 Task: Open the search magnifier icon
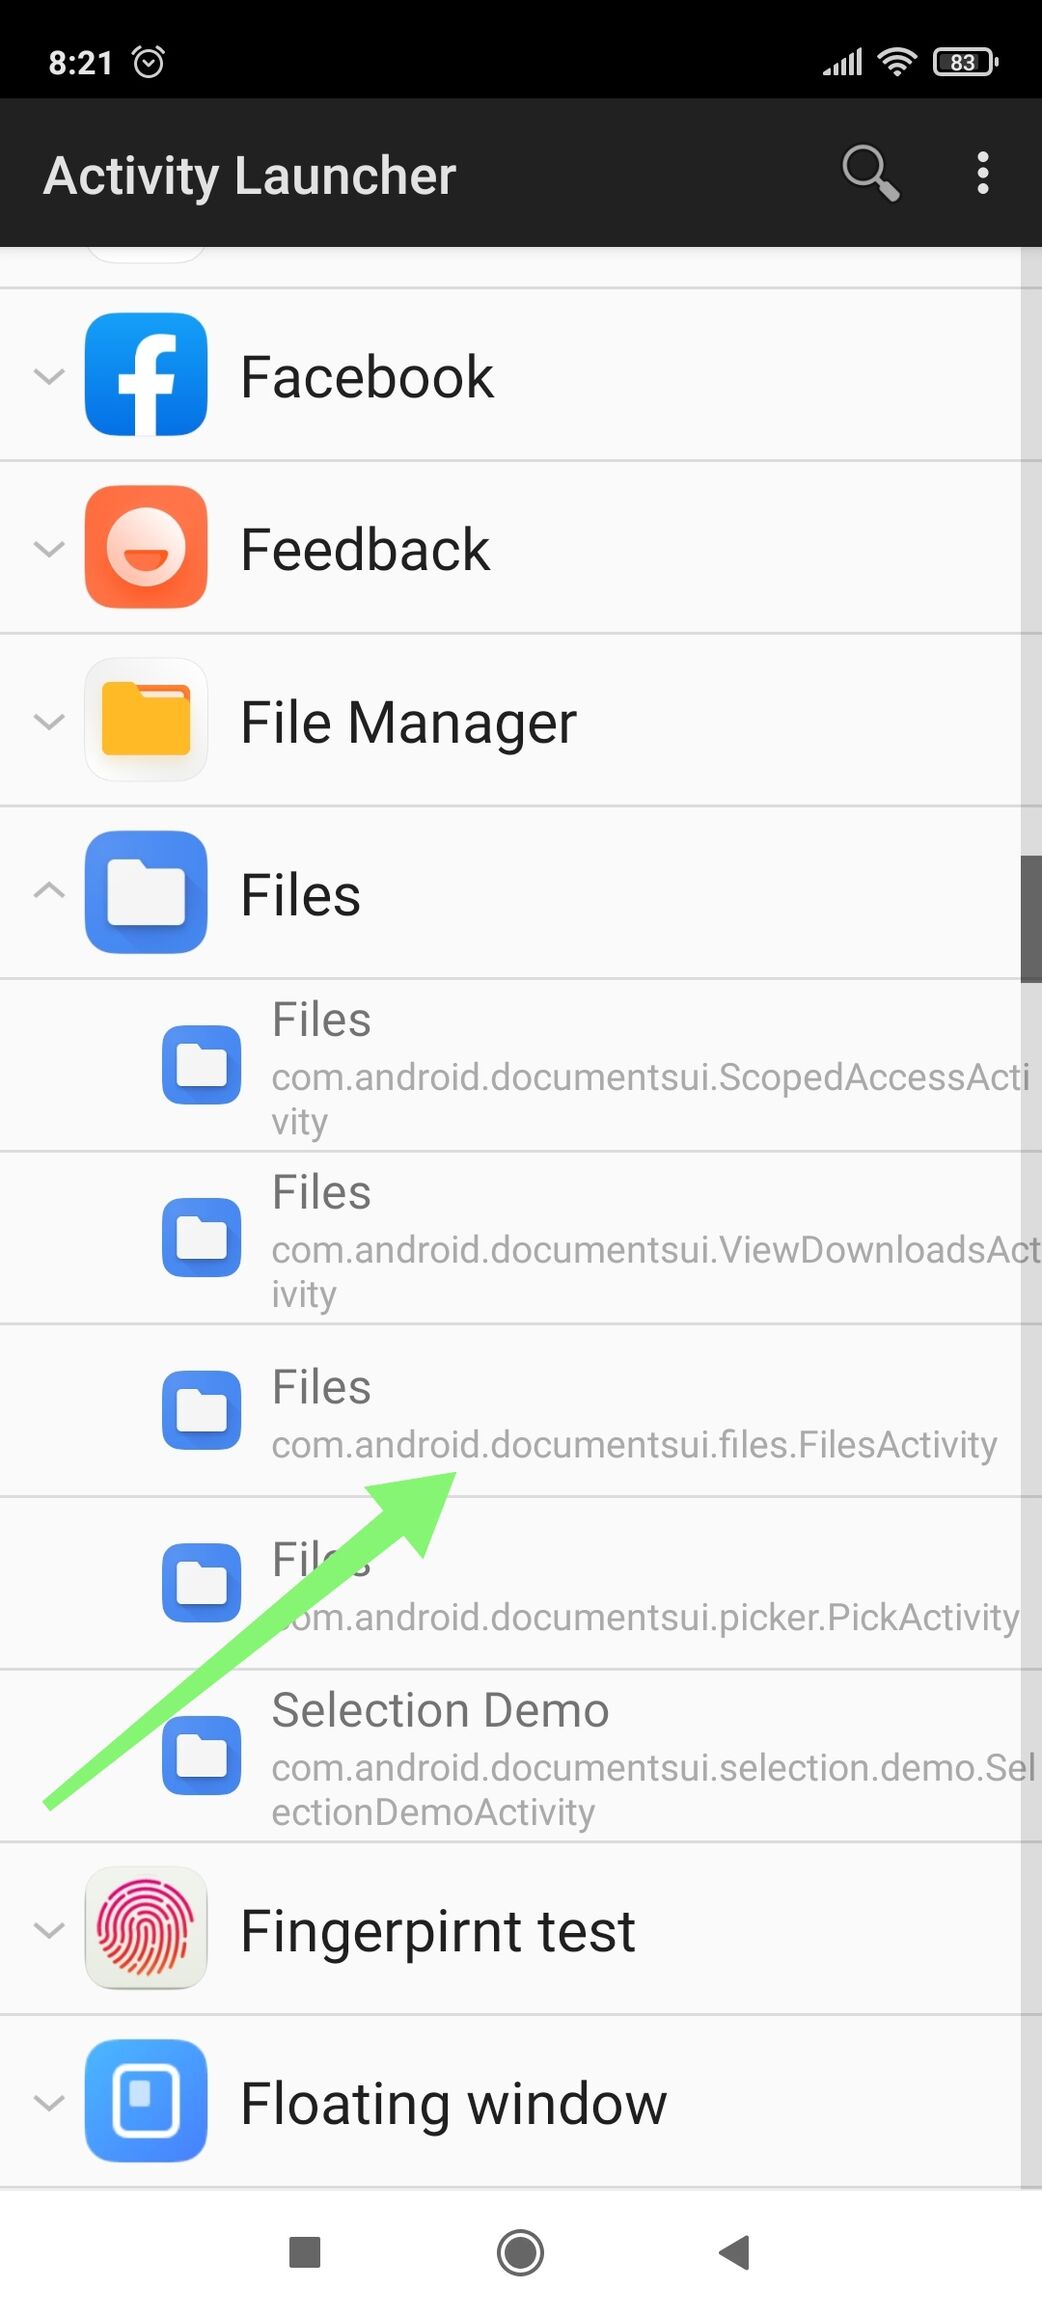pyautogui.click(x=870, y=173)
